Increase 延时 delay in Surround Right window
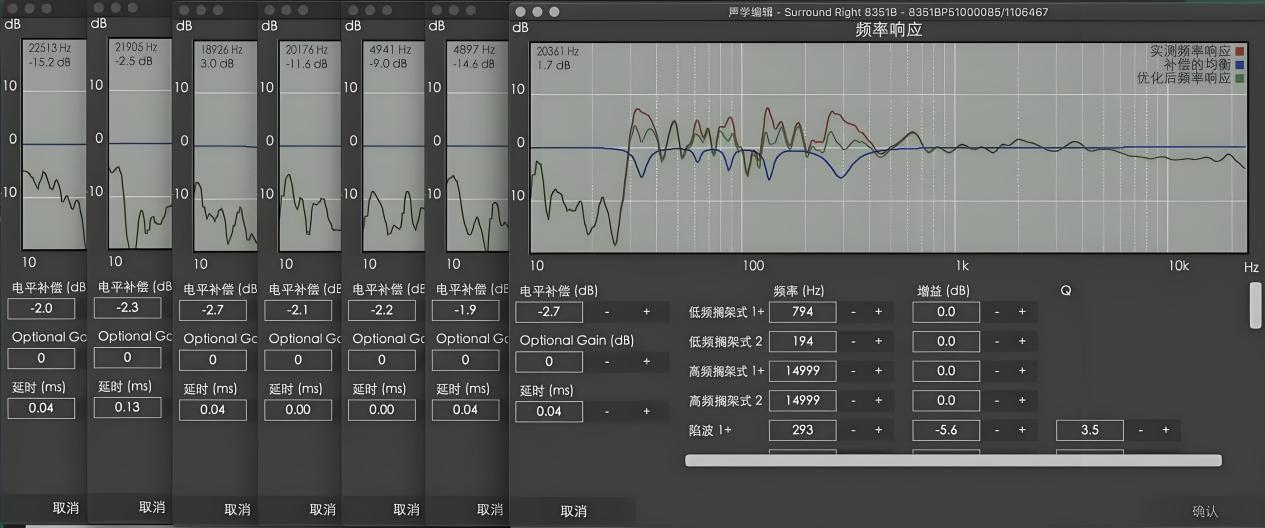This screenshot has height=528, width=1265. [646, 411]
